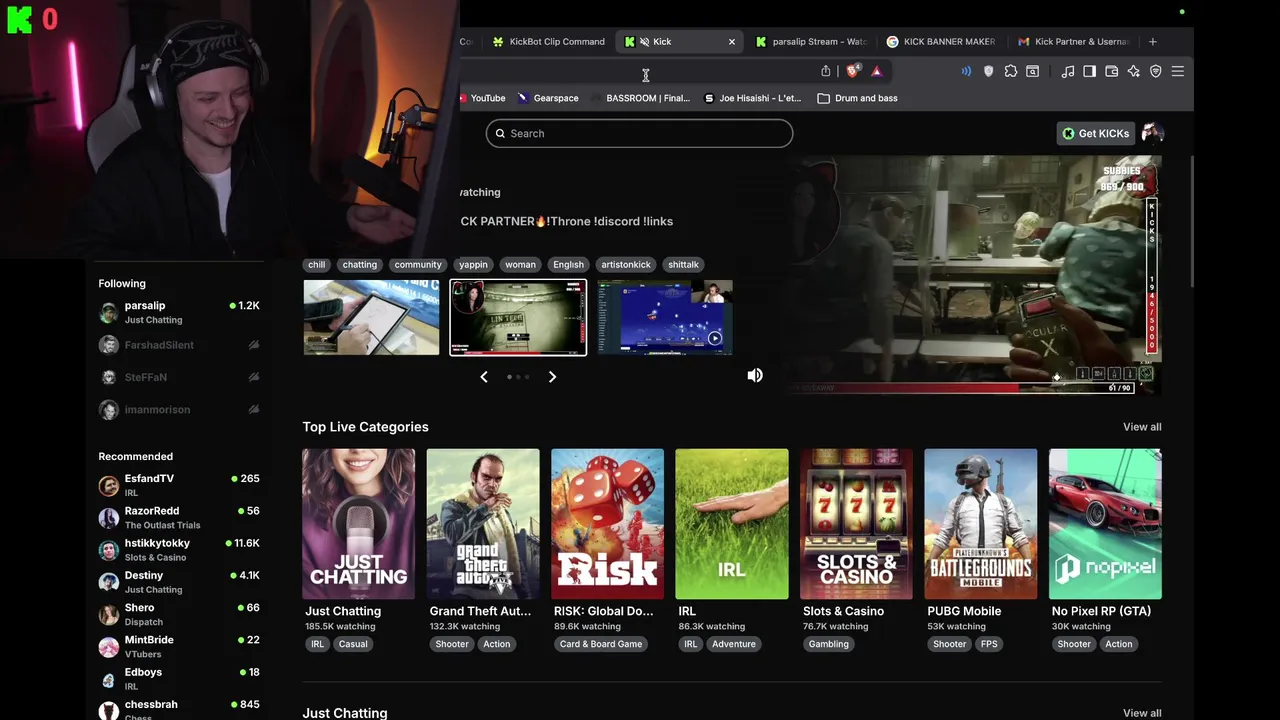1280x720 pixels.
Task: Open a new browser tab with plus
Action: click(1153, 41)
